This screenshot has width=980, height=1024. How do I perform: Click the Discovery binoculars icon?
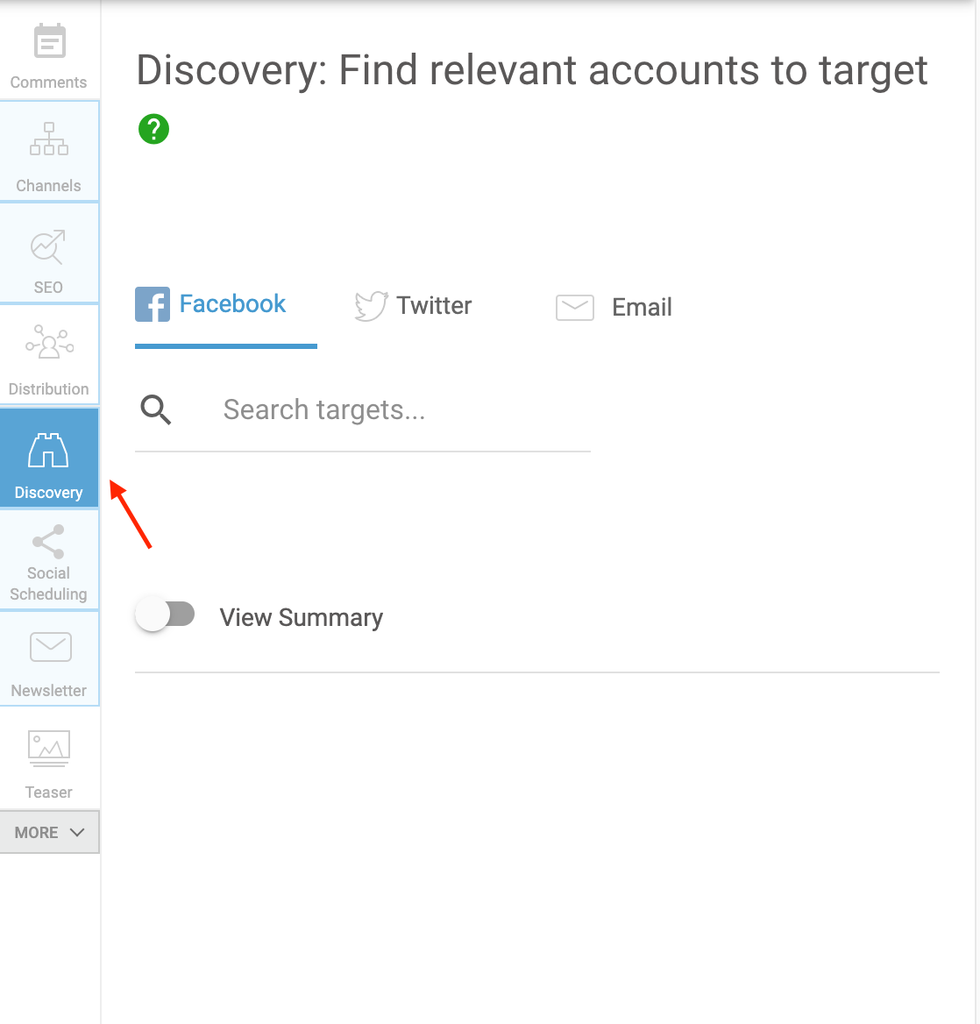pyautogui.click(x=48, y=452)
